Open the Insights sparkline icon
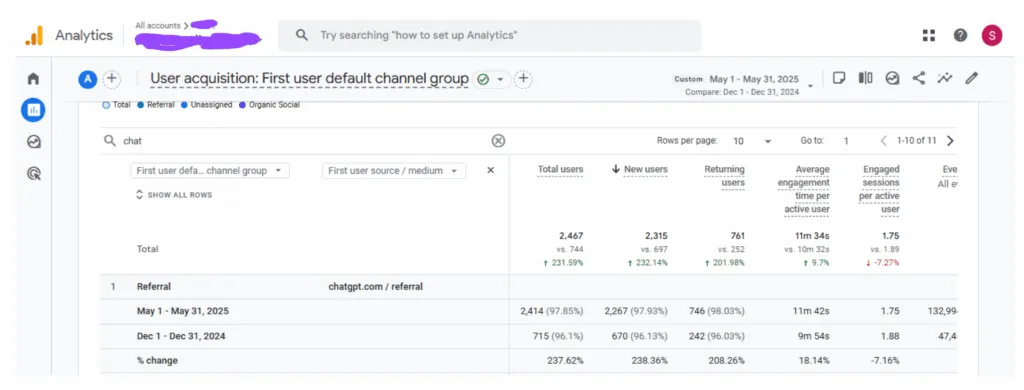This screenshot has height=390, width=1024. (945, 78)
